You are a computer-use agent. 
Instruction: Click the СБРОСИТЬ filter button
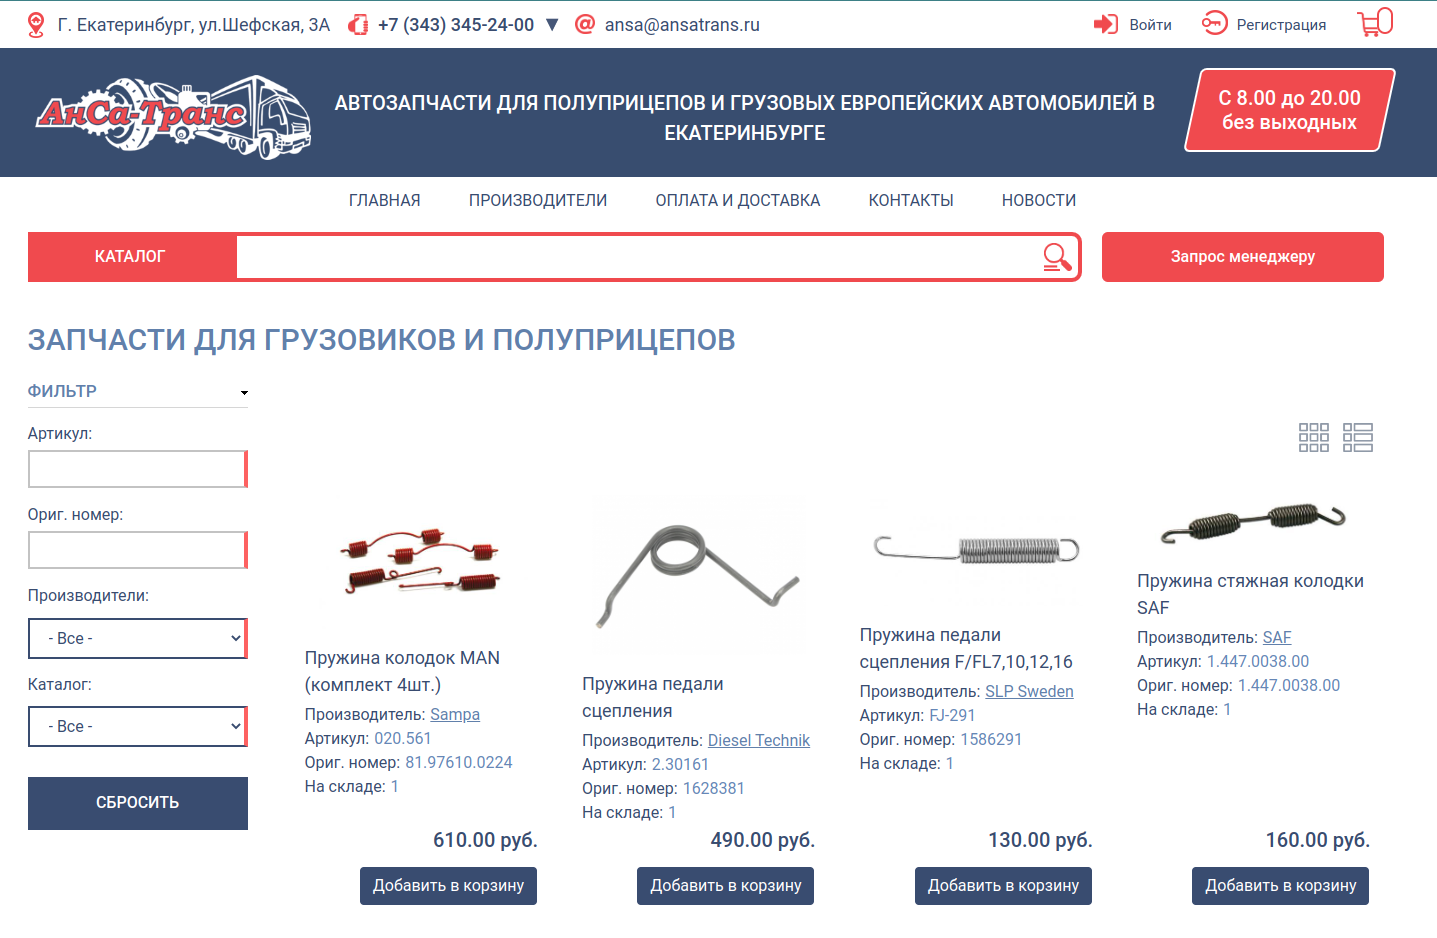click(138, 803)
